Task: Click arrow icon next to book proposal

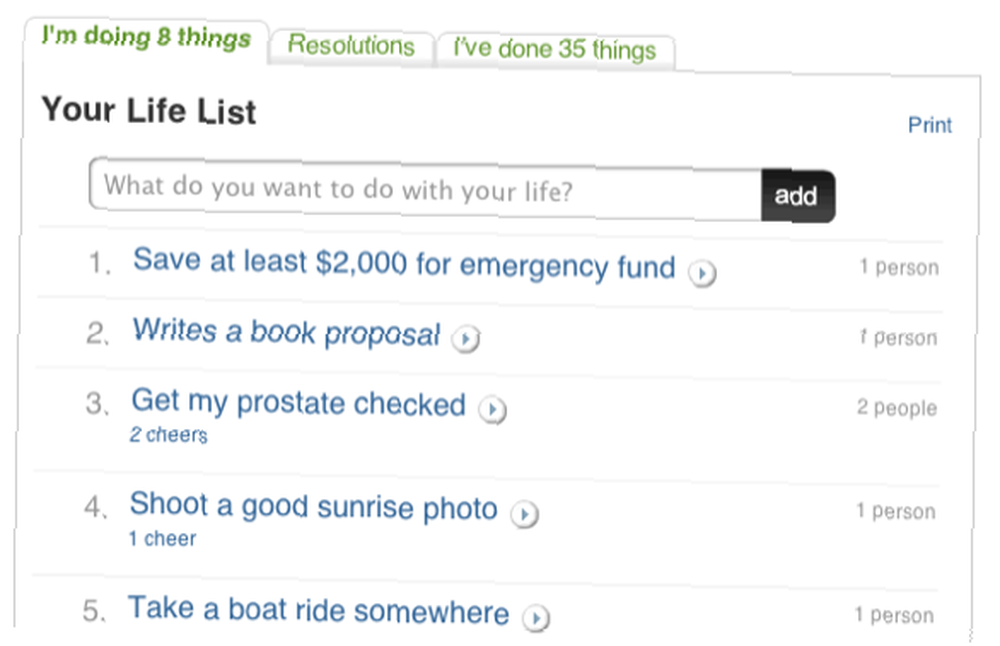Action: pos(466,339)
